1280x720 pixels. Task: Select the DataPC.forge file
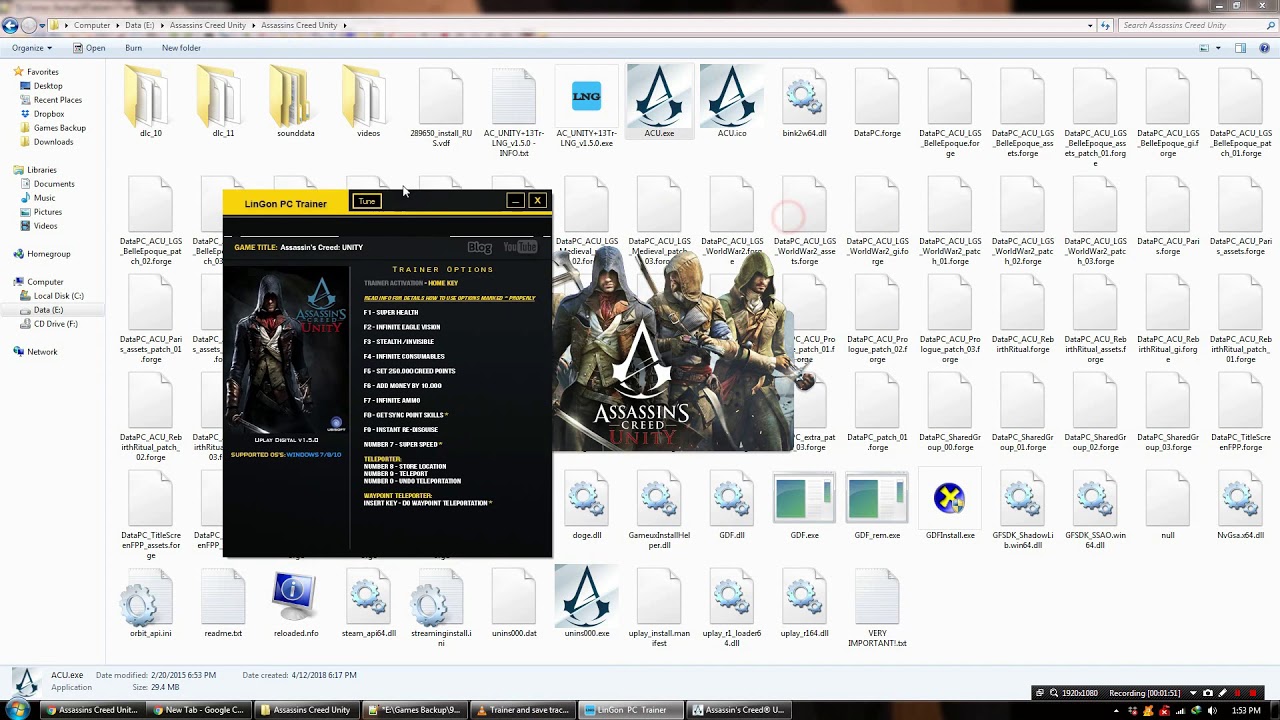click(x=877, y=100)
